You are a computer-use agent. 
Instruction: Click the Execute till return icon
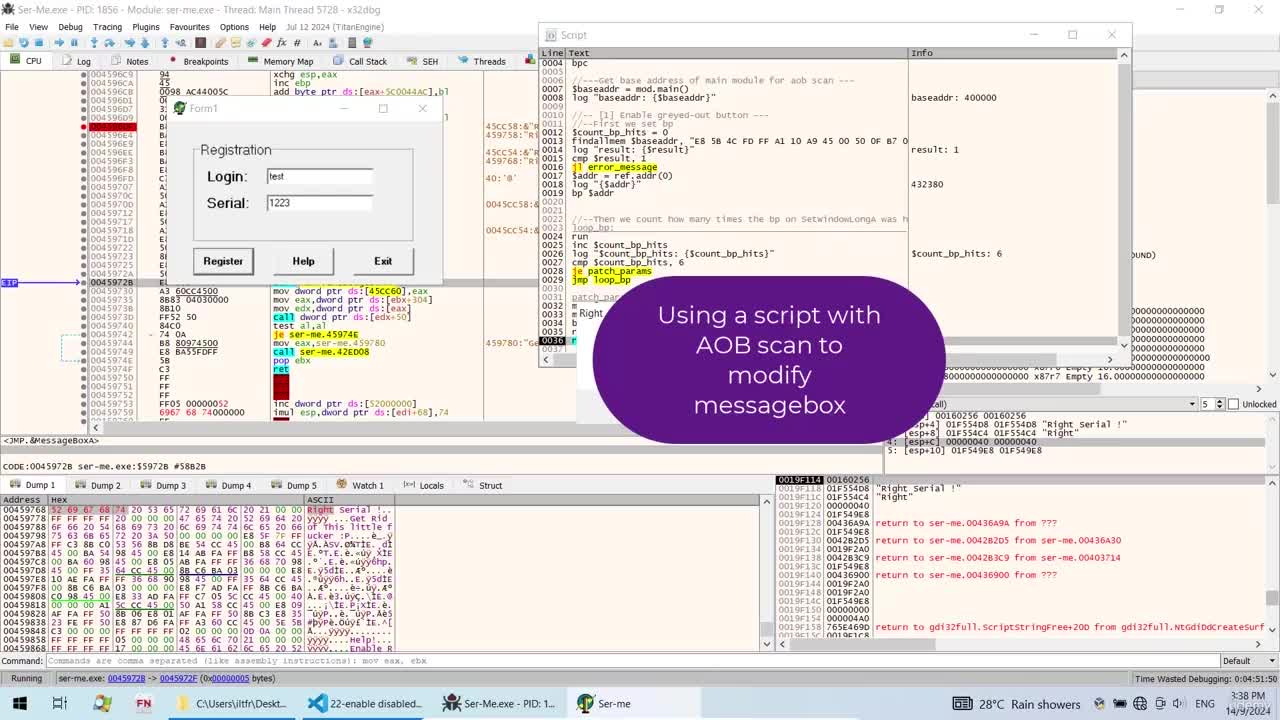[x=165, y=43]
